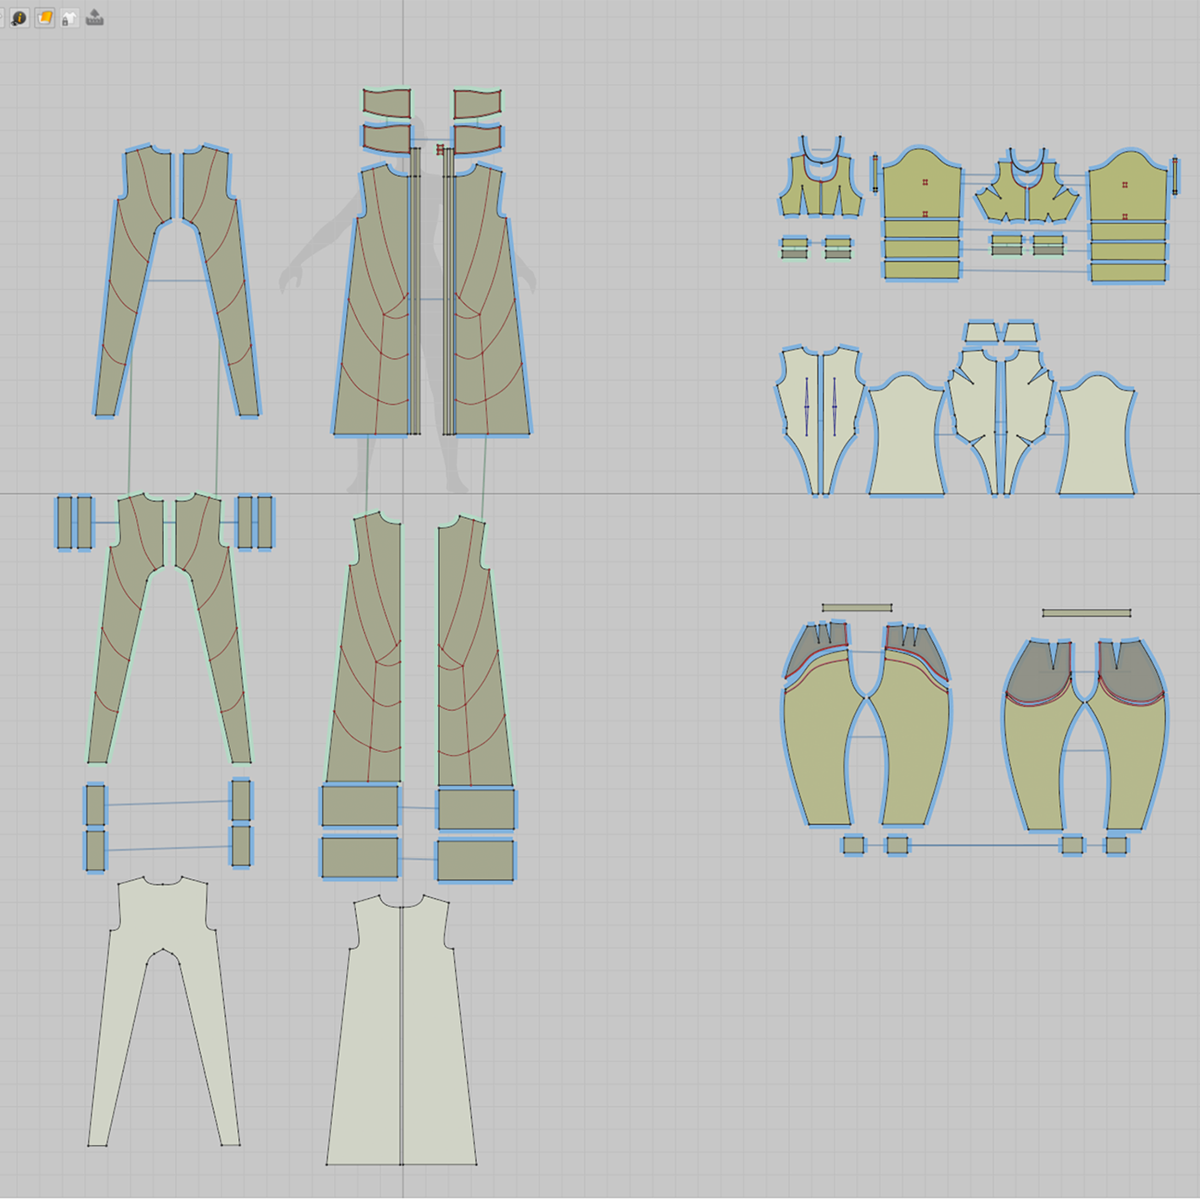Click the leftmost small square piece below the pants

(852, 845)
